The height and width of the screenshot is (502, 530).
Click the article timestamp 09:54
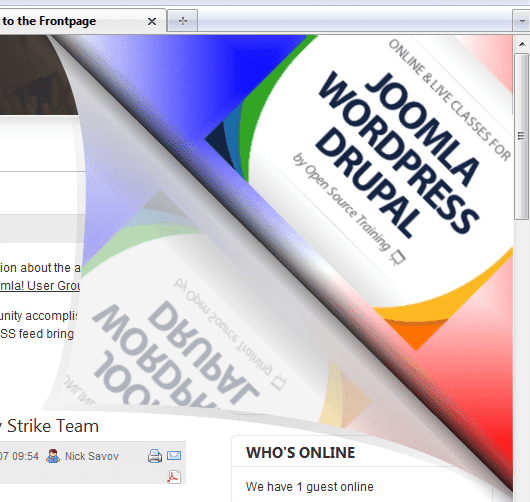25,456
